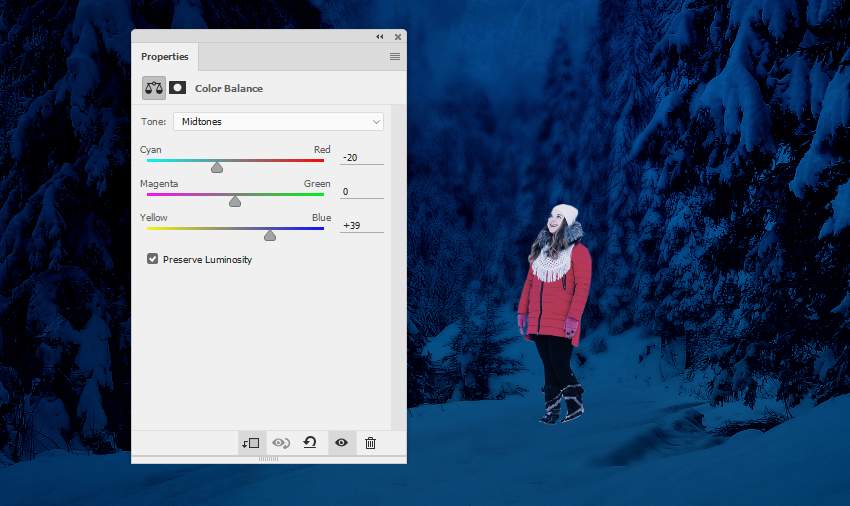
Task: Click the panel bottom resize grip
Action: point(268,459)
